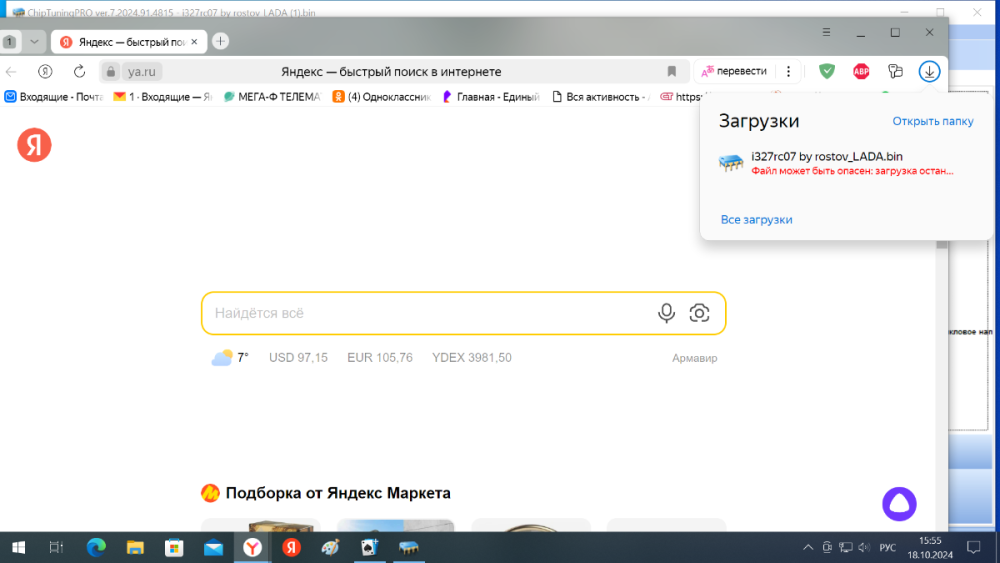Click the USD 97,15 rate
Screen dimensions: 1000x563
(x=298, y=358)
